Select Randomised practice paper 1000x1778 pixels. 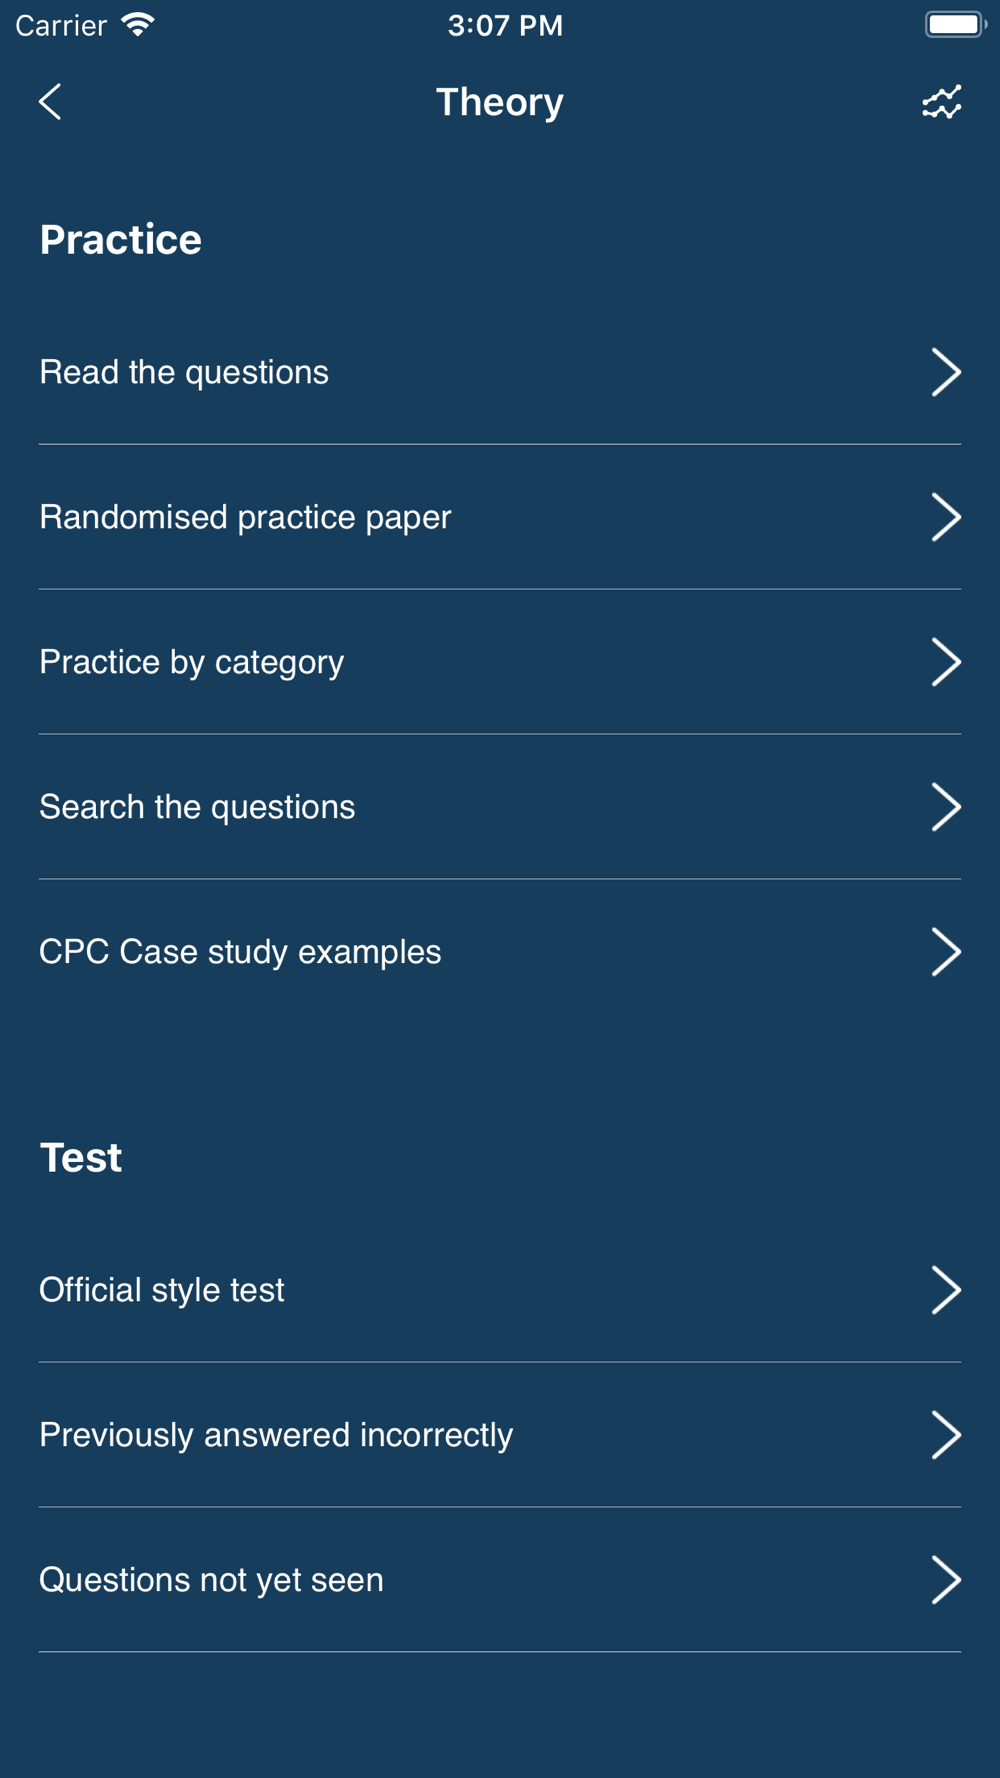coord(500,517)
